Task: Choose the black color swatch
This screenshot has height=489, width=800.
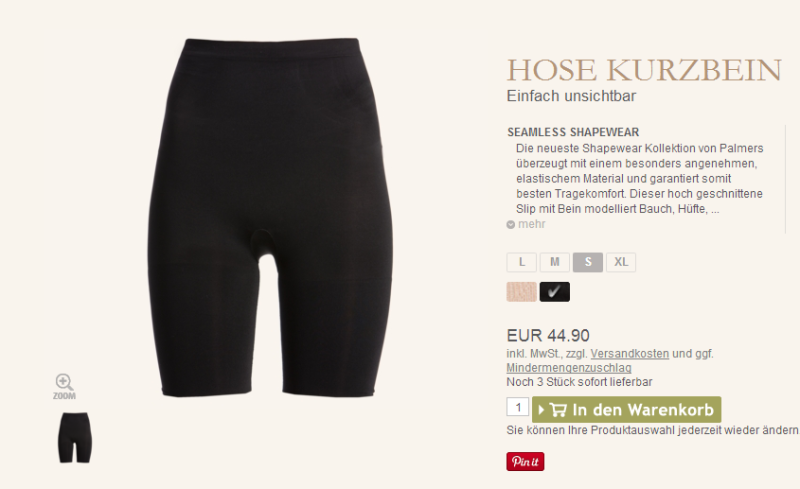Action: 555,292
